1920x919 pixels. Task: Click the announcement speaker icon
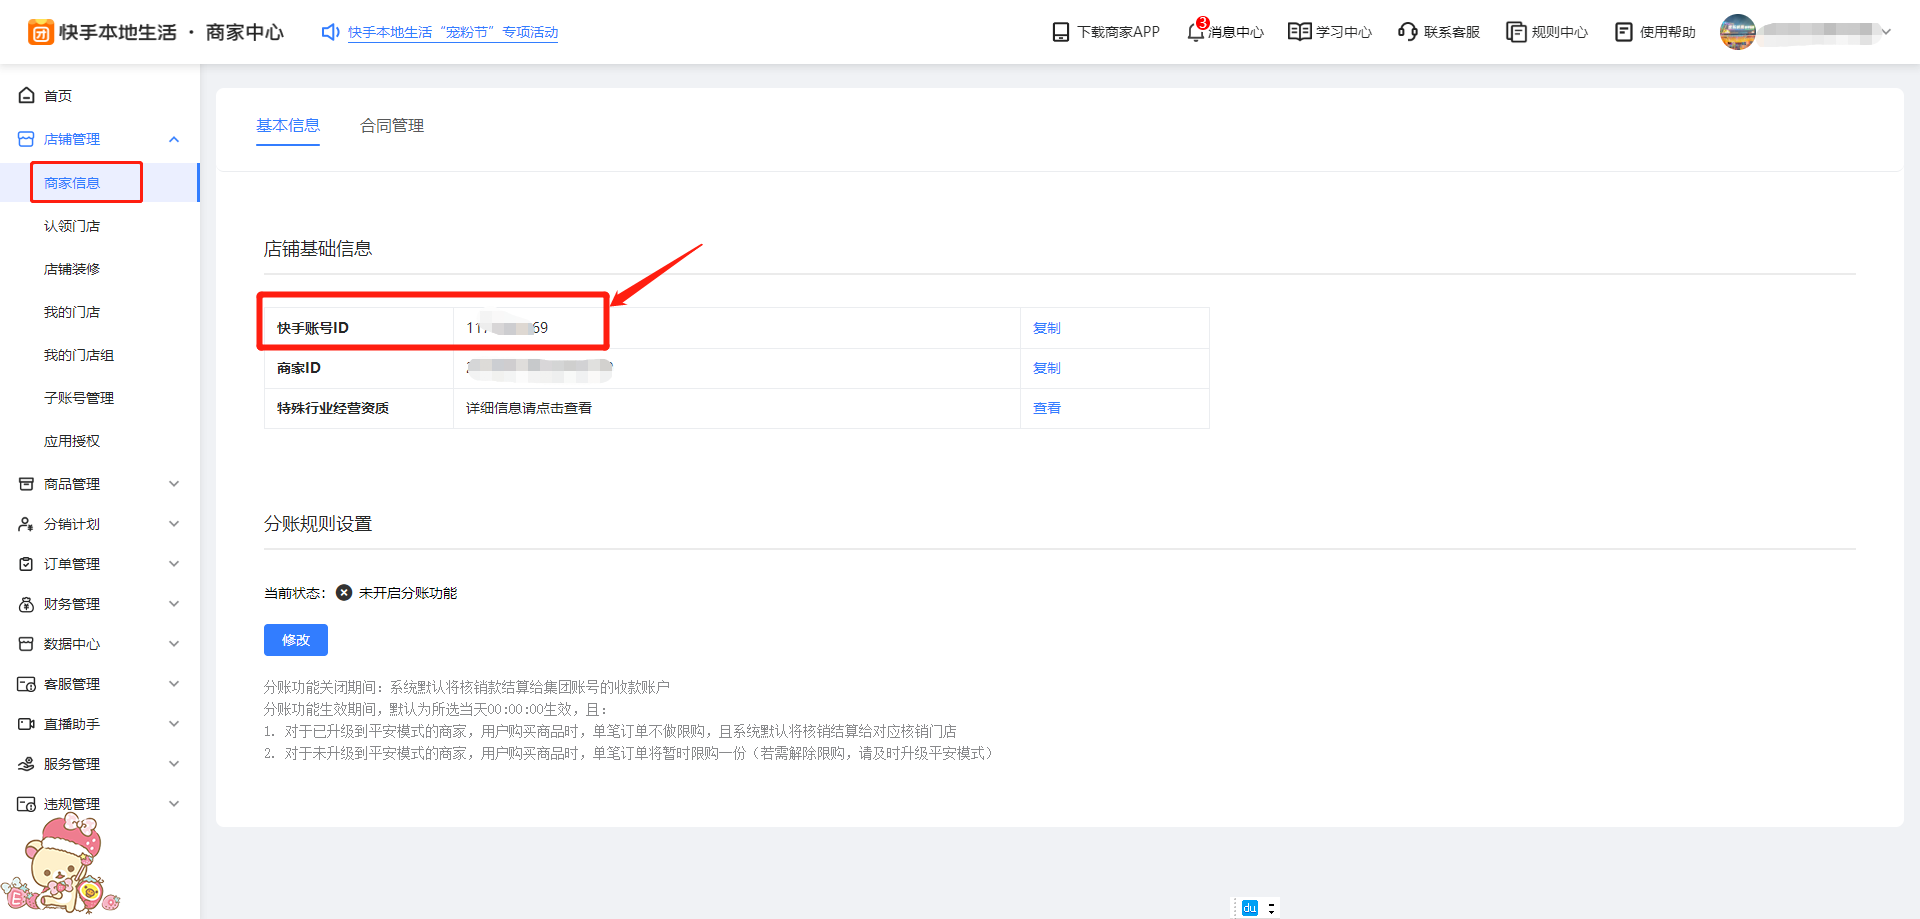(330, 32)
